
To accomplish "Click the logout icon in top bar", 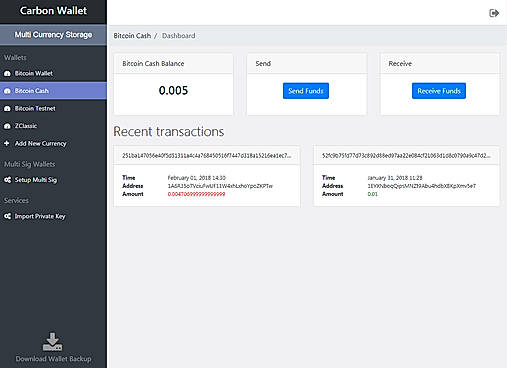I will pyautogui.click(x=494, y=13).
